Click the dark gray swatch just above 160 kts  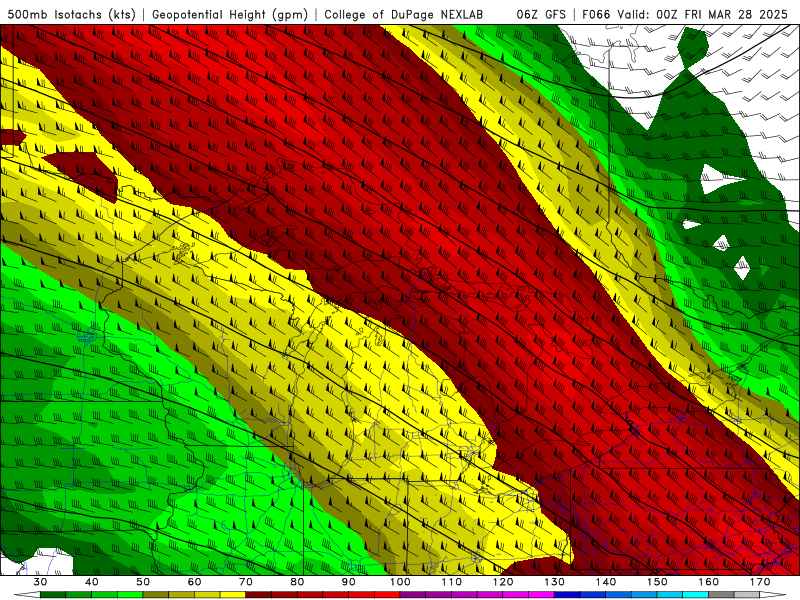click(x=721, y=595)
